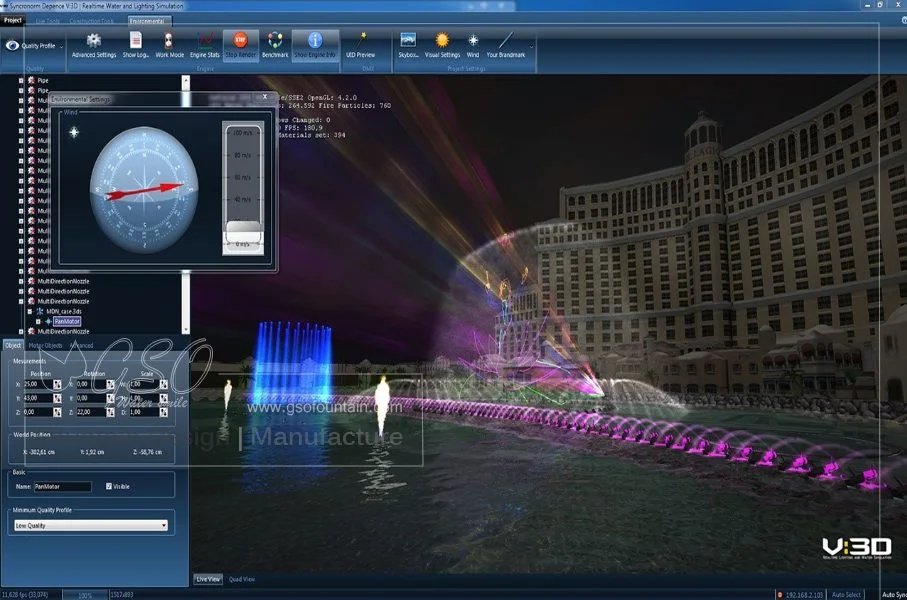
Task: Expand the first Pipe tree node
Action: (x=21, y=80)
